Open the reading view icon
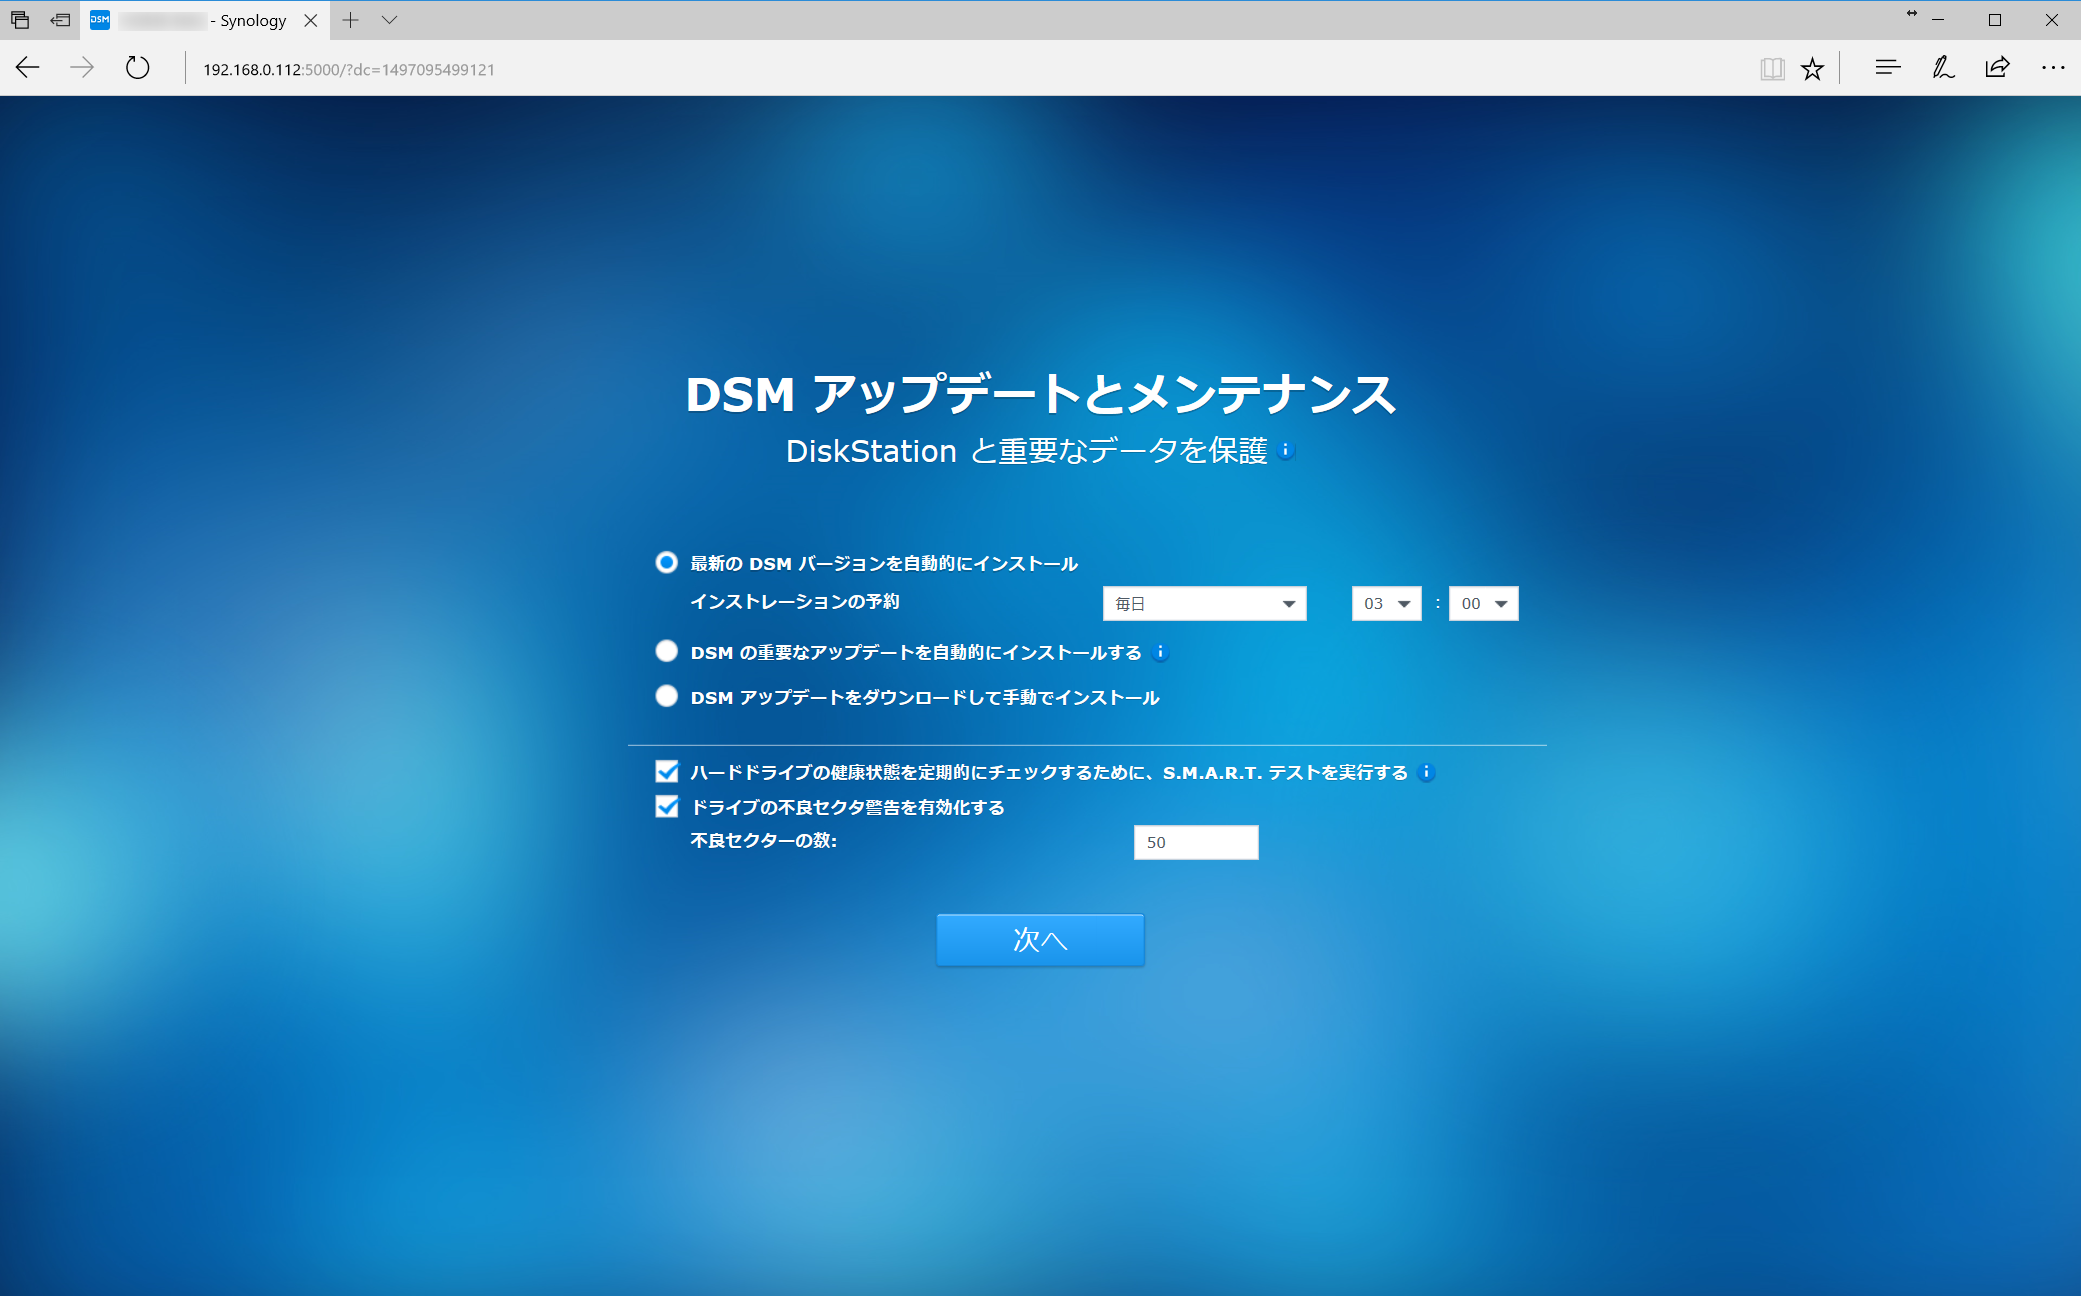Image resolution: width=2081 pixels, height=1296 pixels. (1772, 68)
